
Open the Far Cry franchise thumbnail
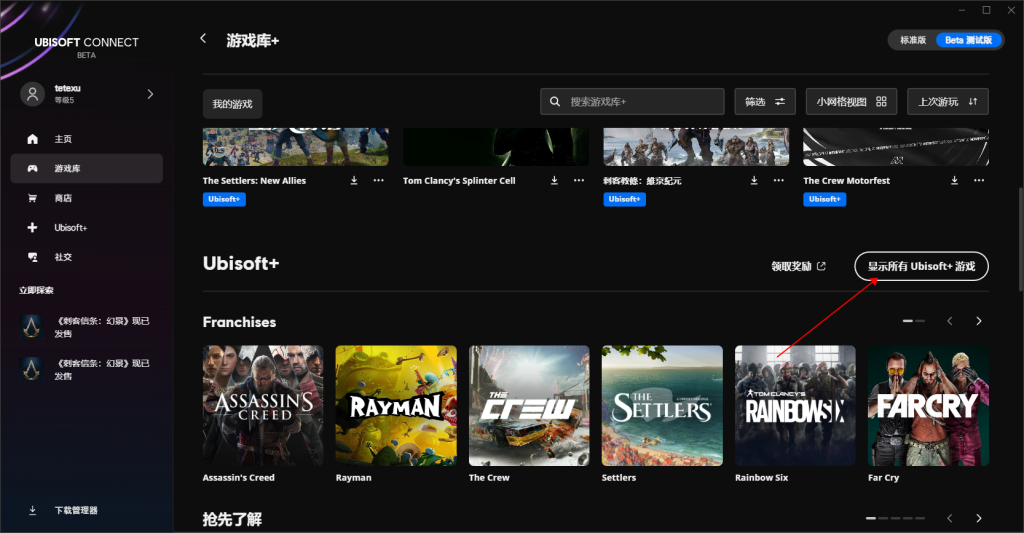[x=928, y=406]
